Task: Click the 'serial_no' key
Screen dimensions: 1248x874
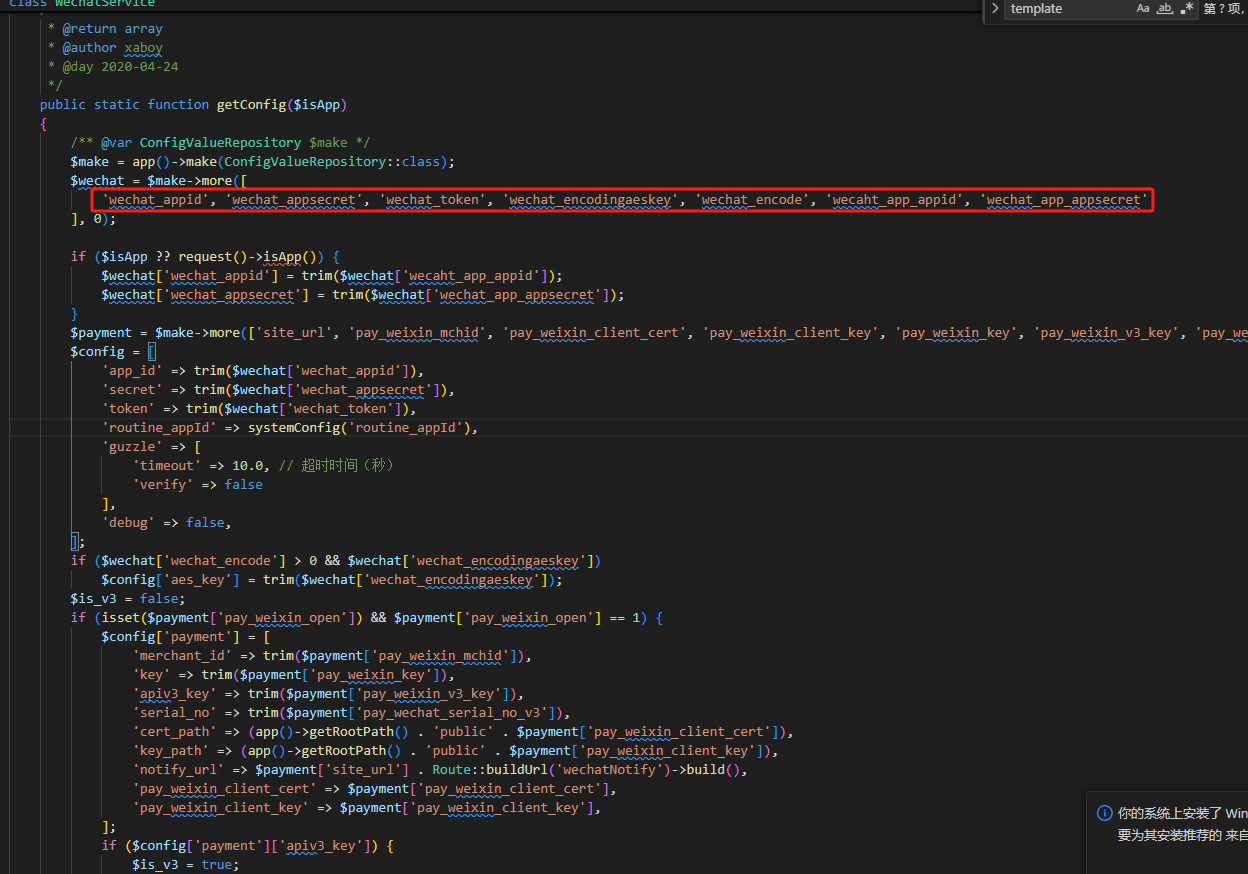Action: click(x=175, y=713)
